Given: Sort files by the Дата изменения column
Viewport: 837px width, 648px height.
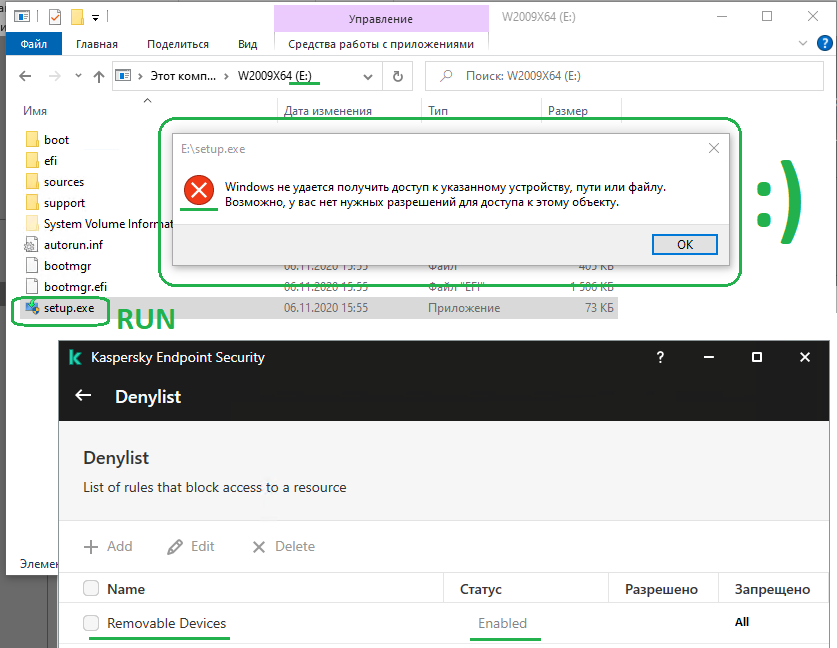Looking at the screenshot, I should (x=328, y=111).
